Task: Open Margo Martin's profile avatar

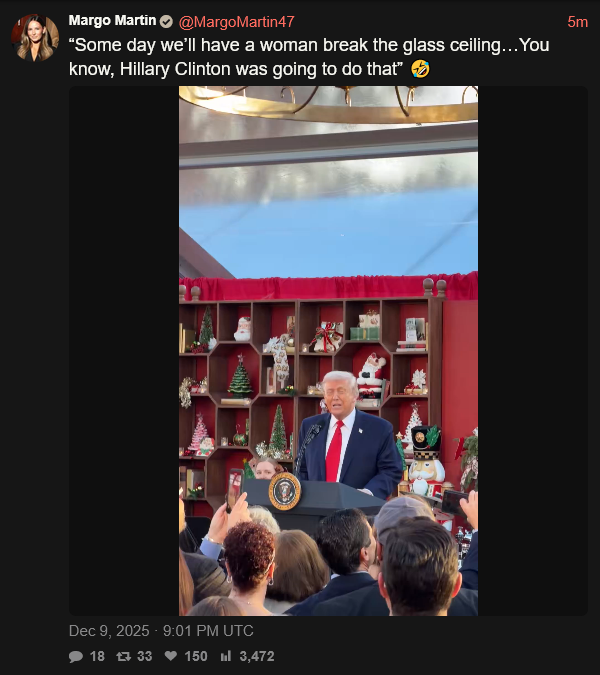Action: pos(35,37)
